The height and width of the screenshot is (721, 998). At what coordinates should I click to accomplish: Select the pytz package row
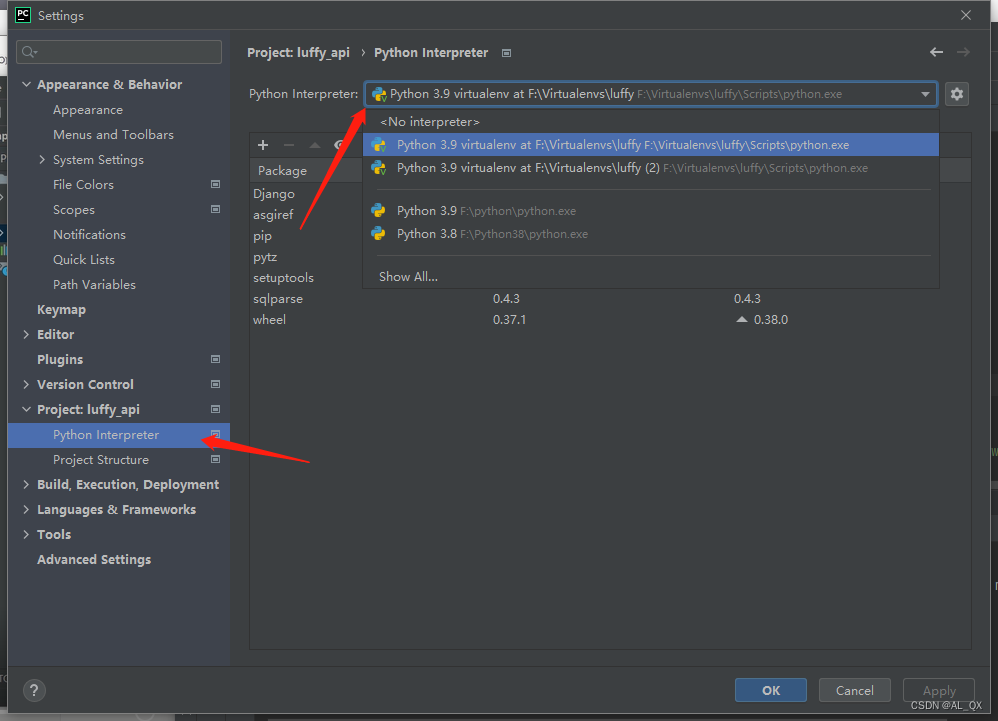(x=265, y=256)
